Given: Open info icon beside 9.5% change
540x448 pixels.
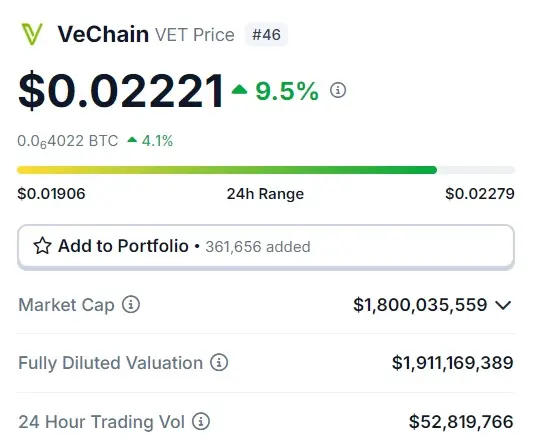Looking at the screenshot, I should [338, 90].
